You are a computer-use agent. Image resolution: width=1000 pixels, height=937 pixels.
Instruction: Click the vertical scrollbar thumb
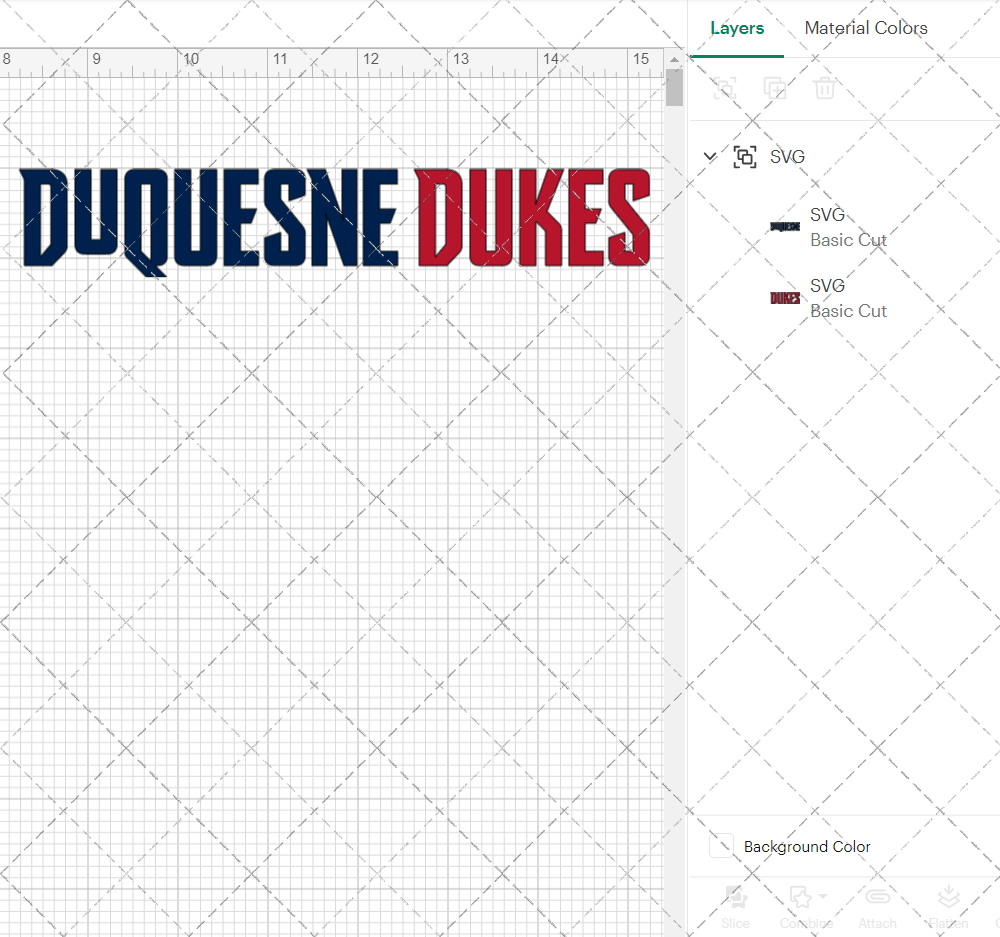coord(674,87)
